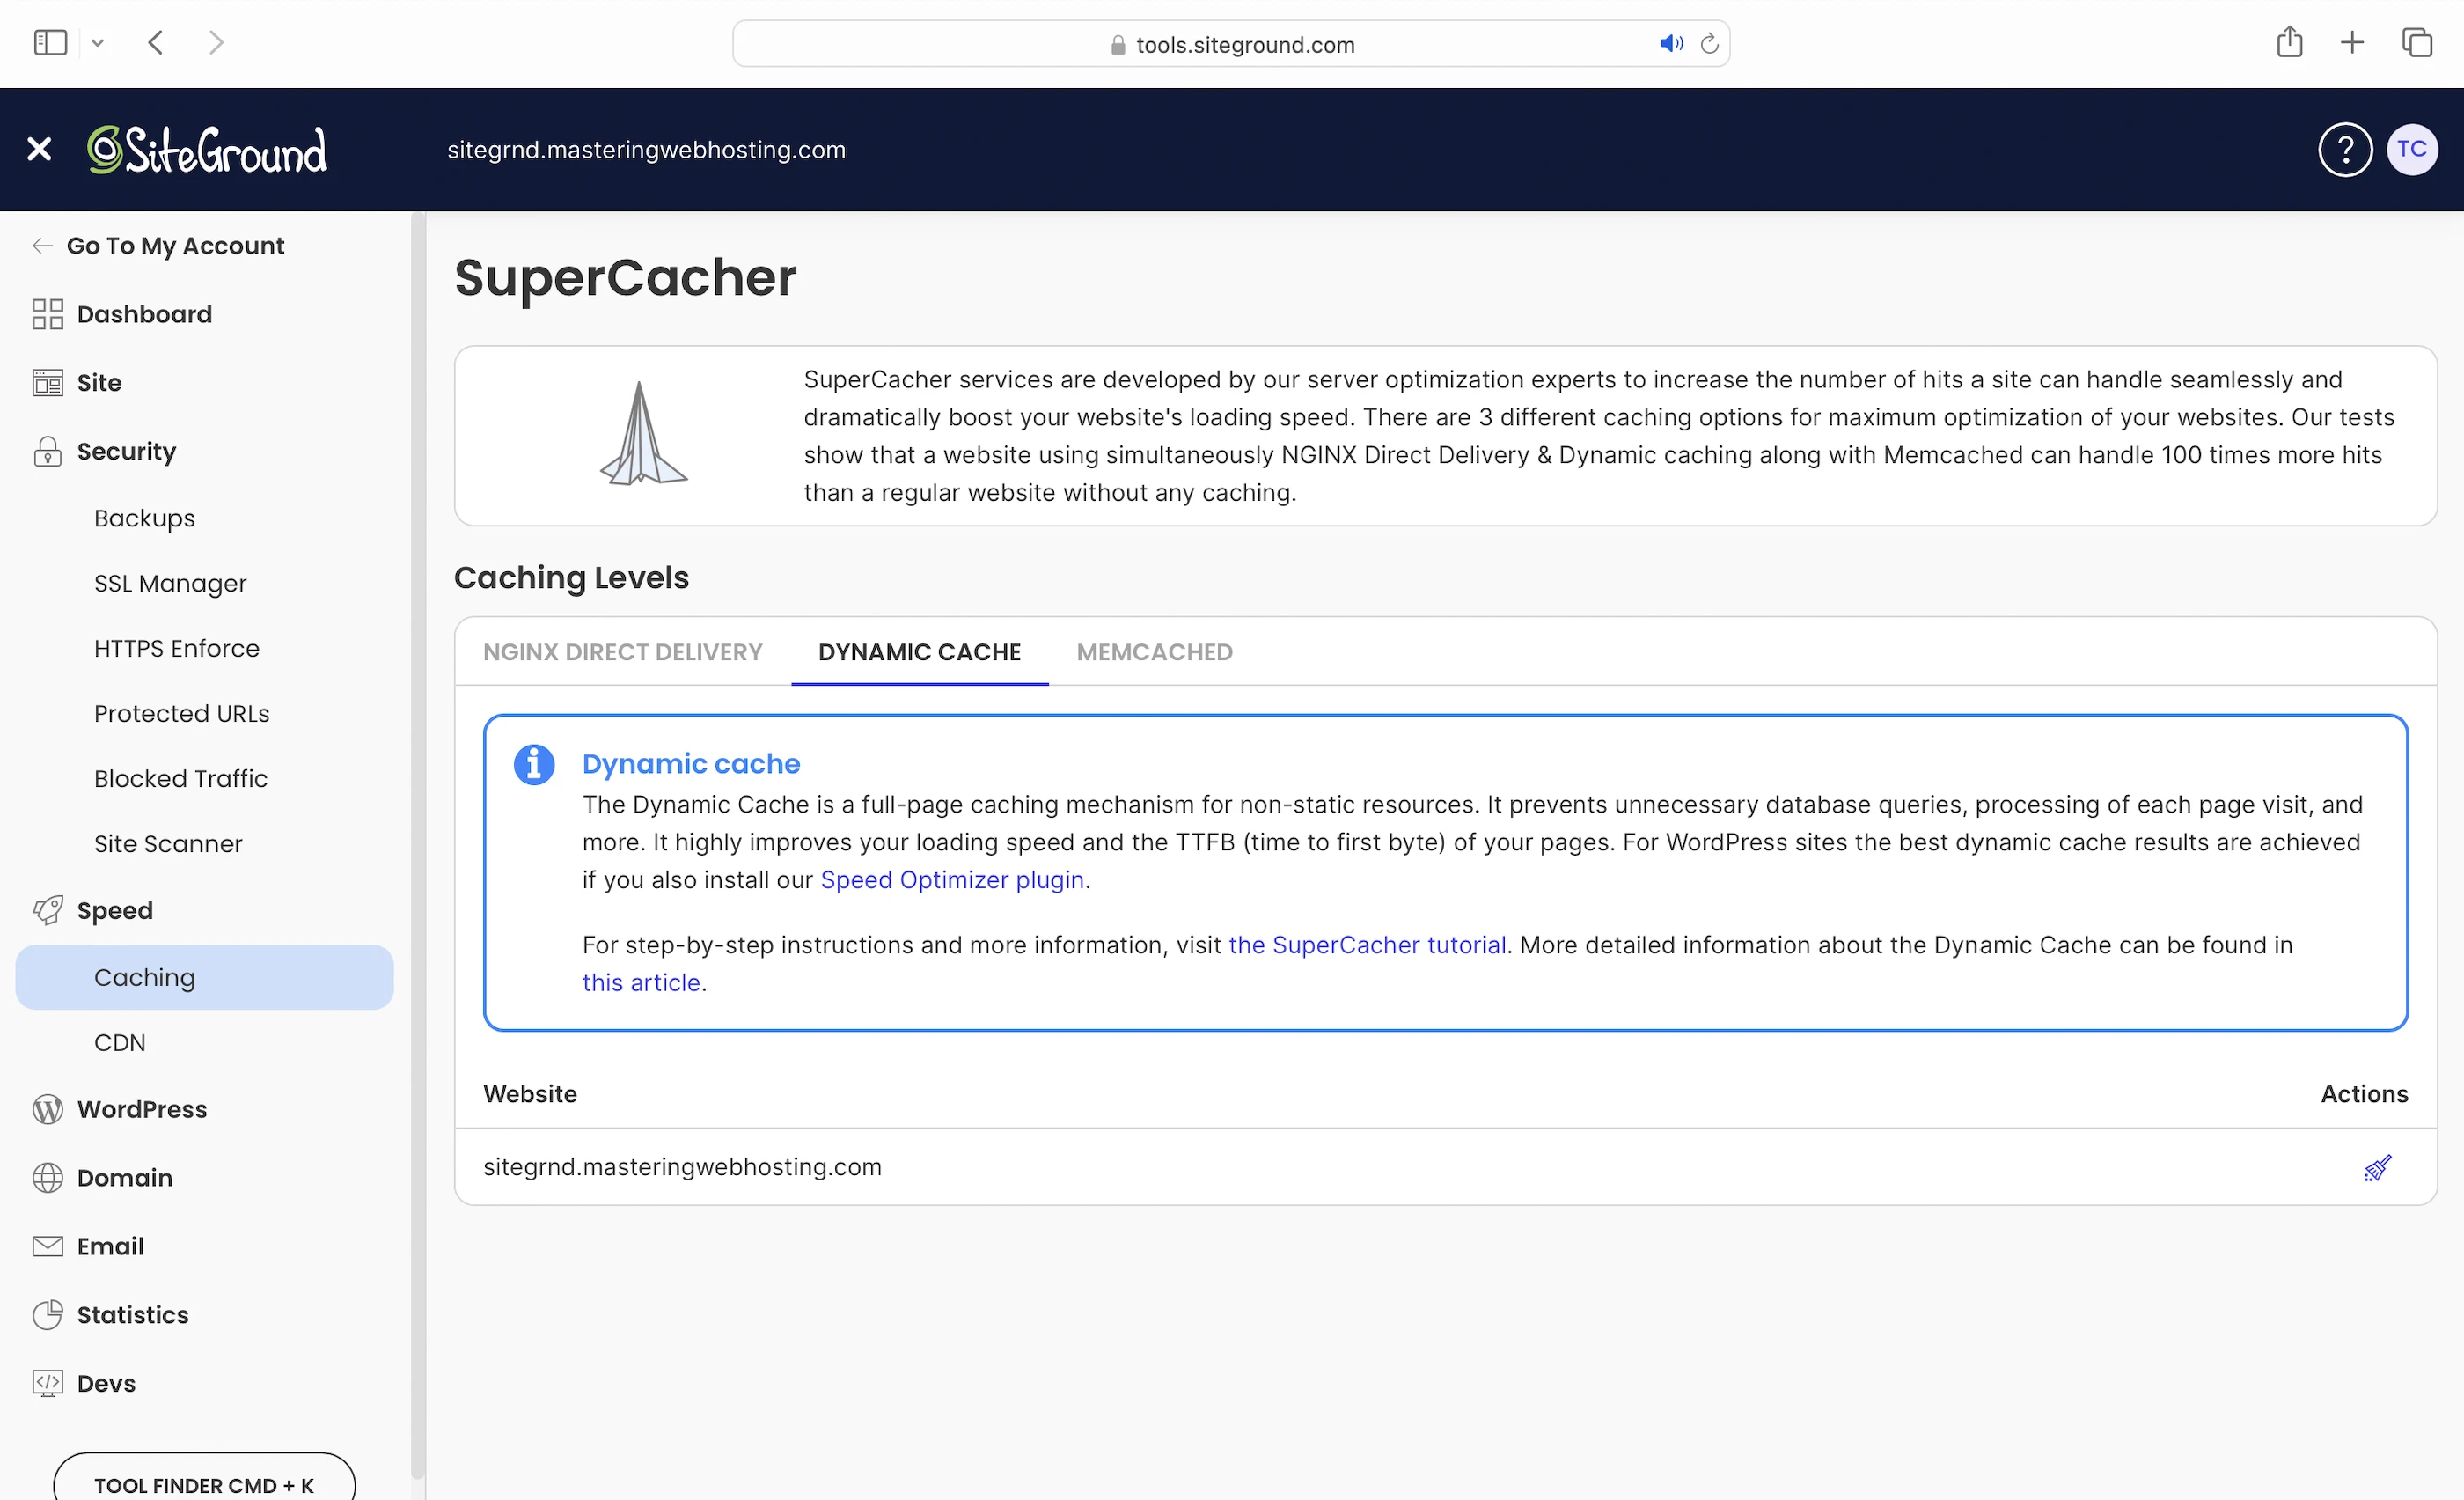Open the help question mark icon

(2344, 150)
